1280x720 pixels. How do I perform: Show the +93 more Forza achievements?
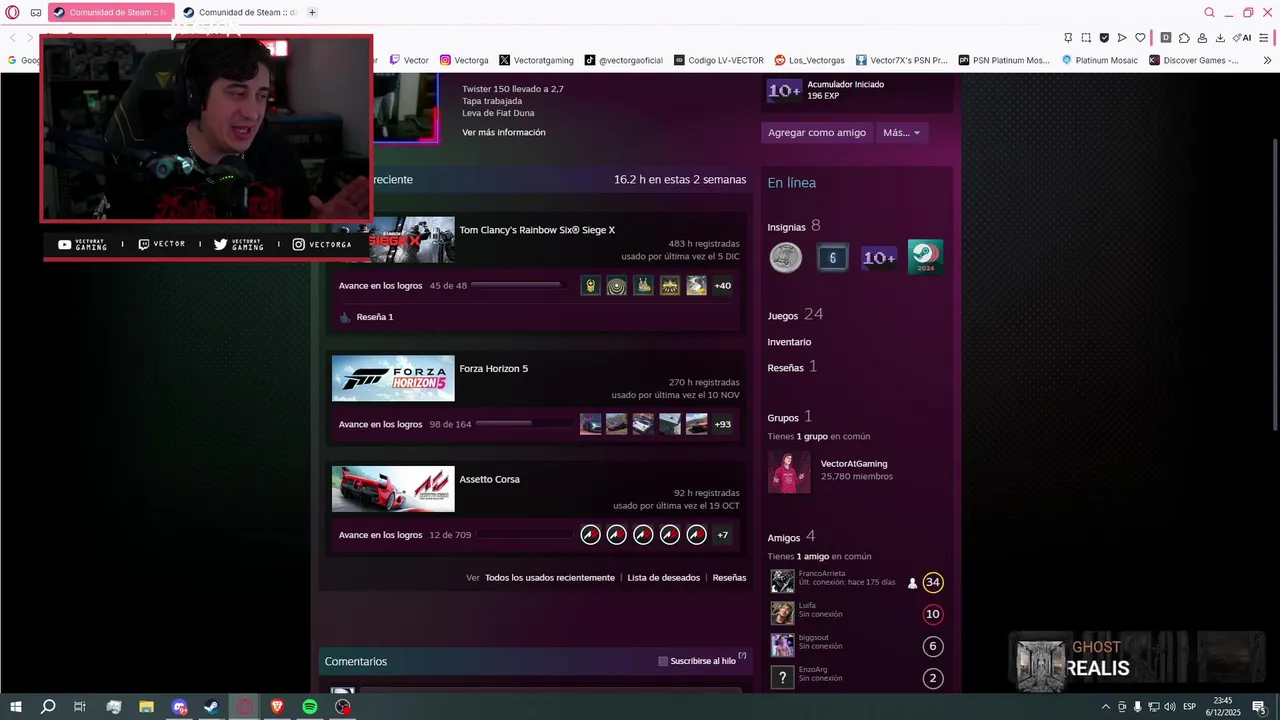(722, 424)
